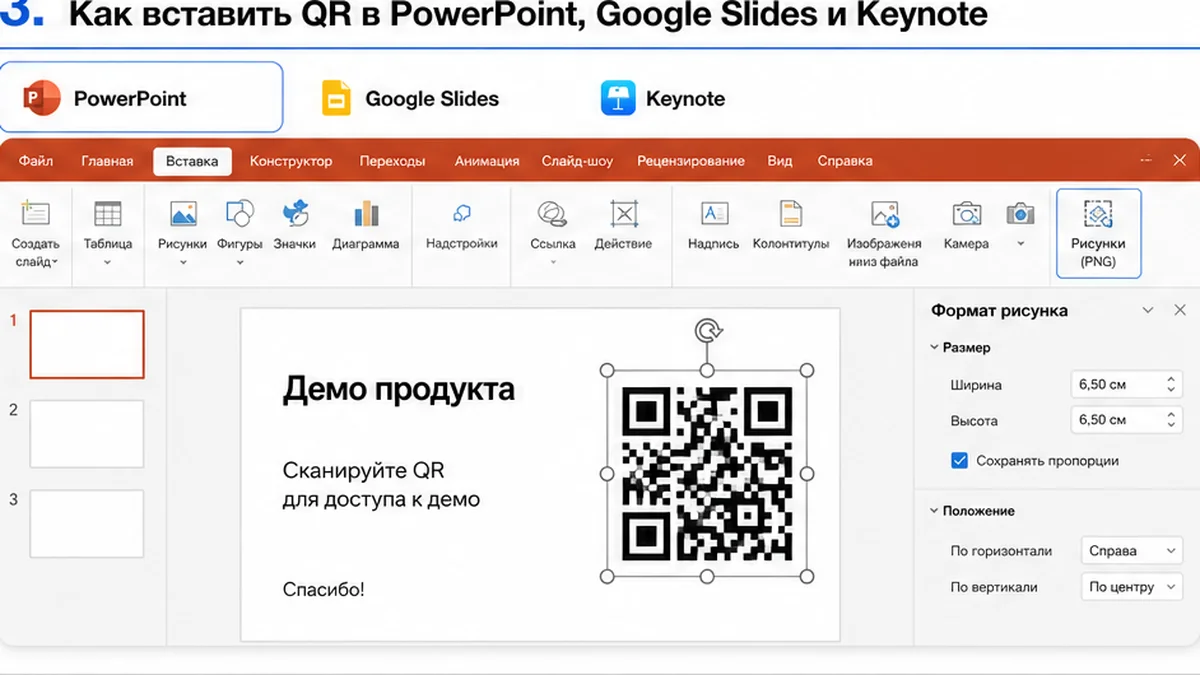This screenshot has width=1200, height=675.
Task: Expand the arrow under Ссылка
Action: (x=552, y=263)
